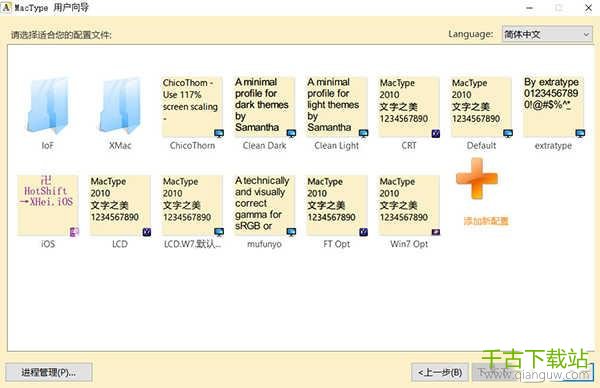600x388 pixels.
Task: Pick the iOS profile thumbnail
Action: coord(48,205)
